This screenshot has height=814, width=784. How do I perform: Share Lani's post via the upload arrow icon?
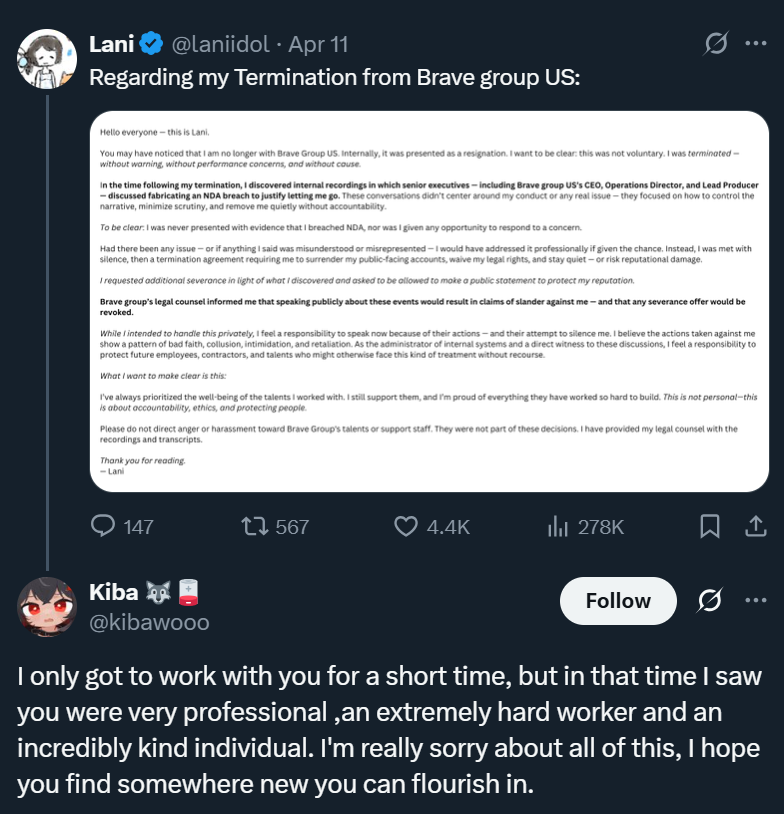(x=757, y=526)
